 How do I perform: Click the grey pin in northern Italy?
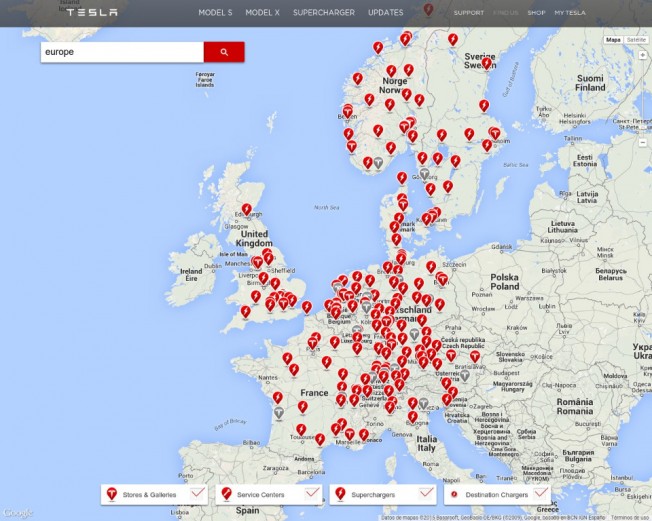point(425,402)
